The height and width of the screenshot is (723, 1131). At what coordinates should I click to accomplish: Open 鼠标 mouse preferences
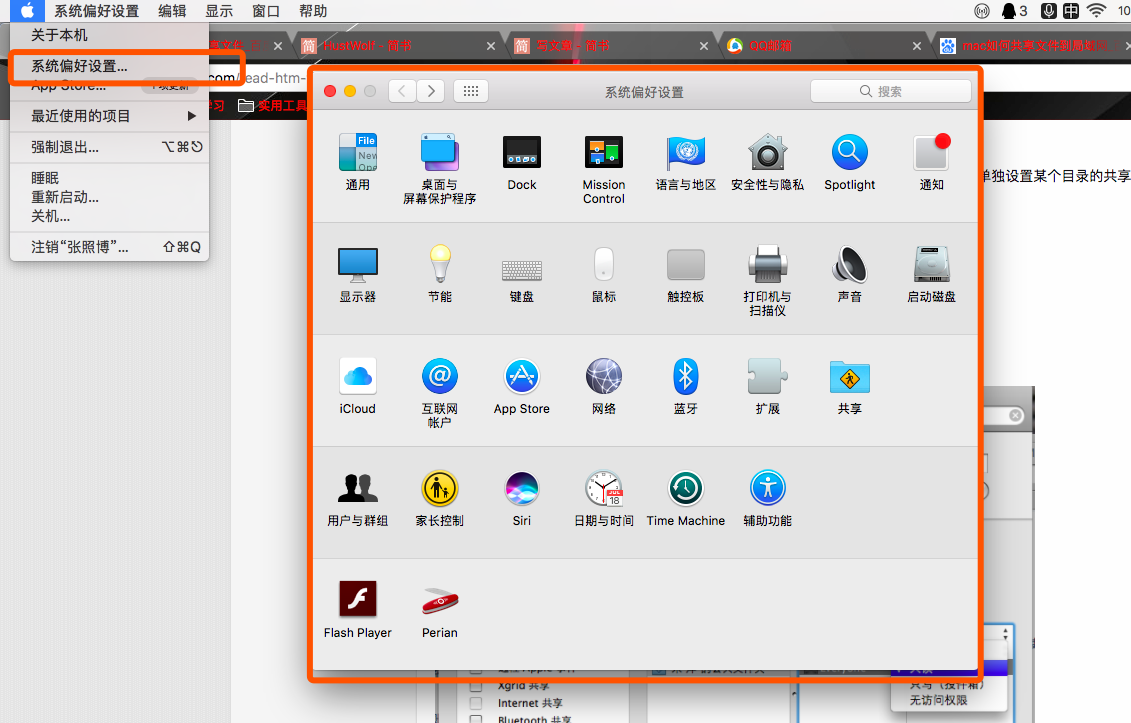pos(604,274)
